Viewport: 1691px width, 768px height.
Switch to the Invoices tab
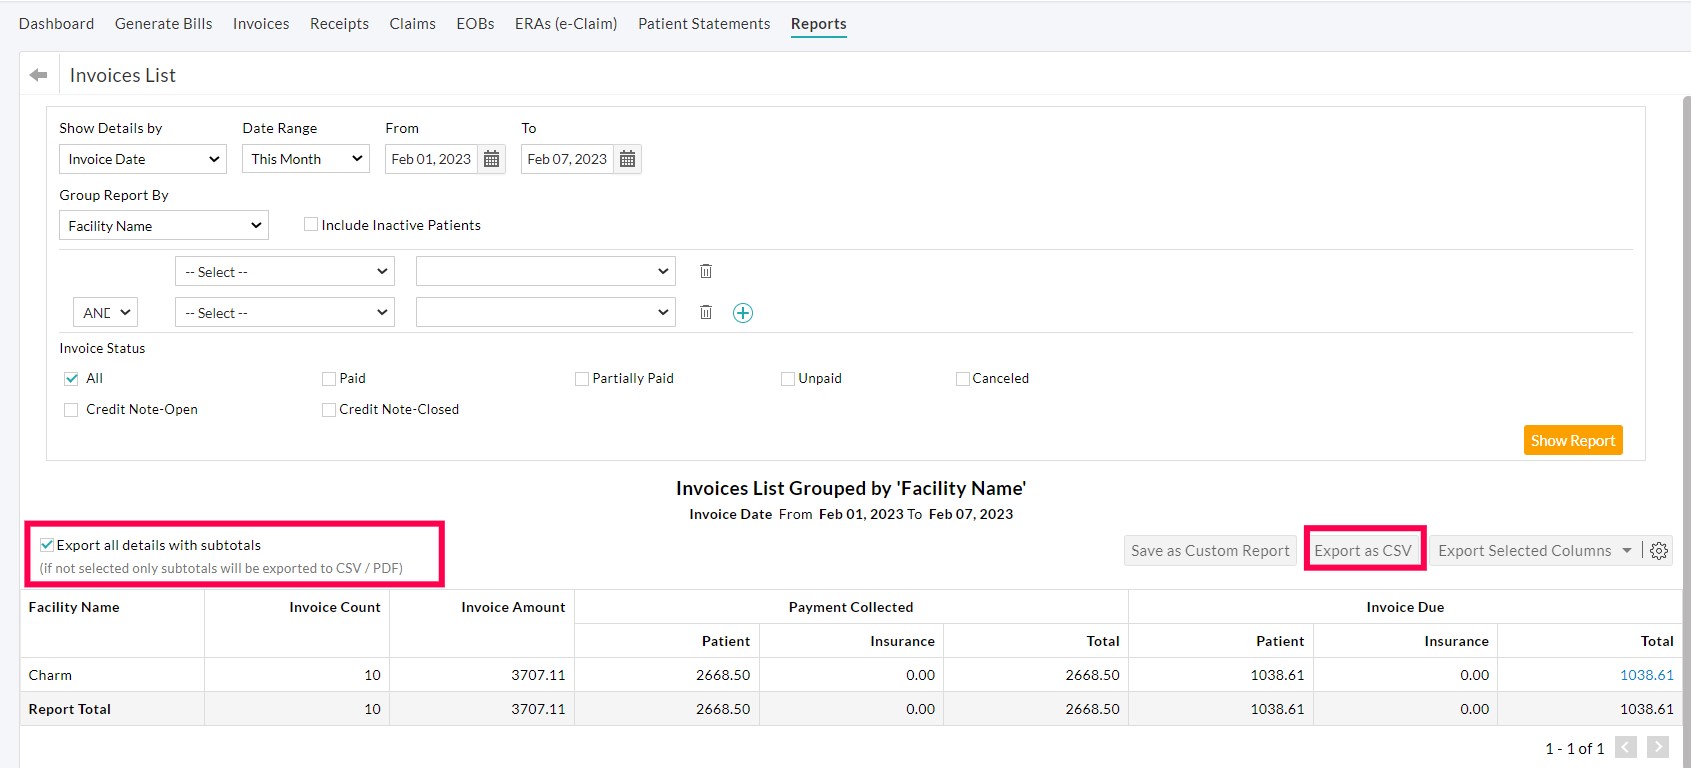coord(261,24)
